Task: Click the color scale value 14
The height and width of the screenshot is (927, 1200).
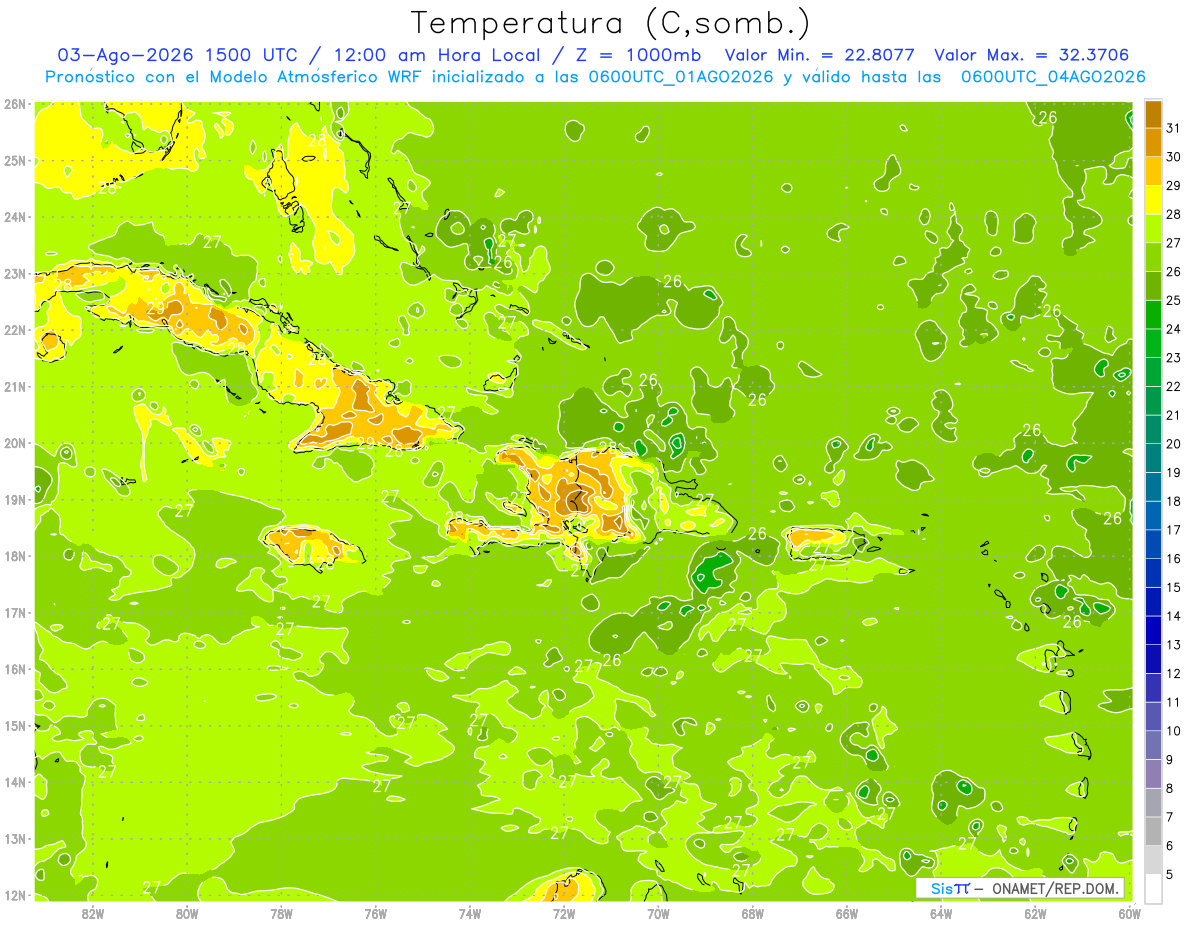Action: click(x=1174, y=616)
